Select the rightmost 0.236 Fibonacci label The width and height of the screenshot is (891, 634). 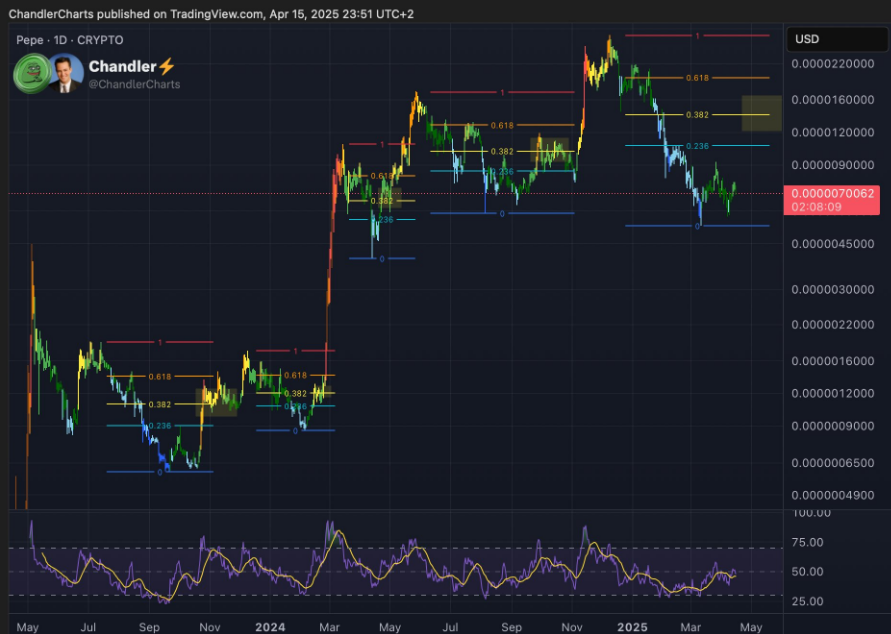[x=697, y=146]
